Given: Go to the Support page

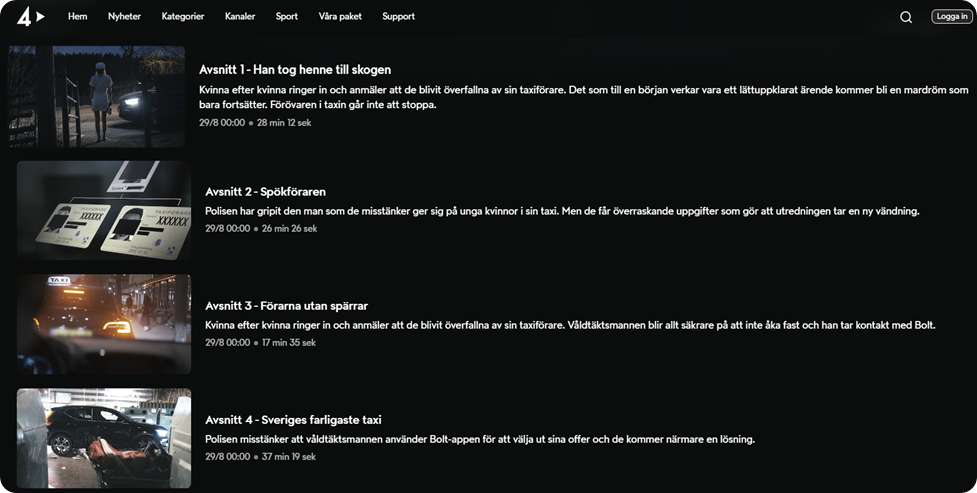Looking at the screenshot, I should [x=399, y=16].
